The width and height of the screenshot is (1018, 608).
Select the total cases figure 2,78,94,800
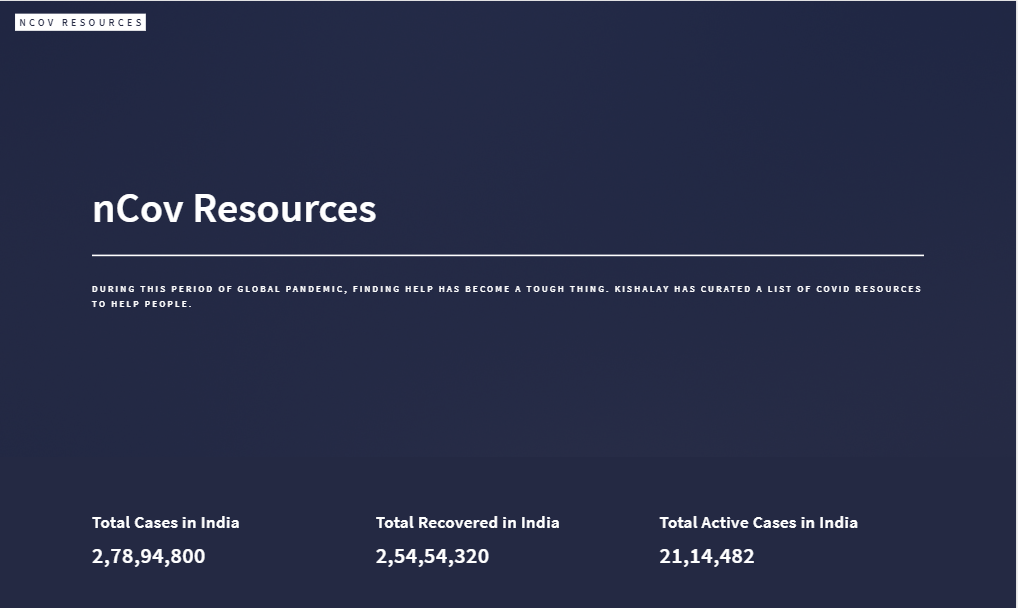(148, 556)
